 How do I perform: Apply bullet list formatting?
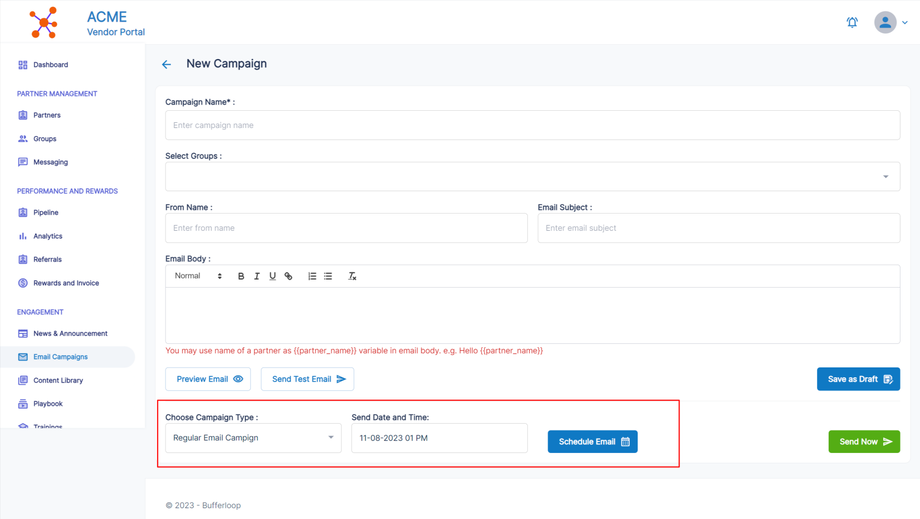coord(328,276)
